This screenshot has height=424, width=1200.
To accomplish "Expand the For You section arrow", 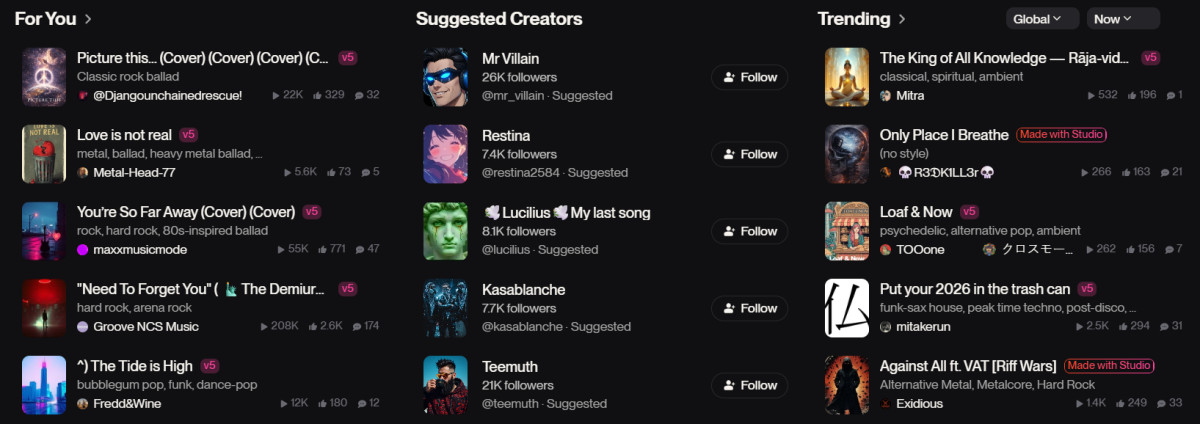I will click(x=88, y=19).
